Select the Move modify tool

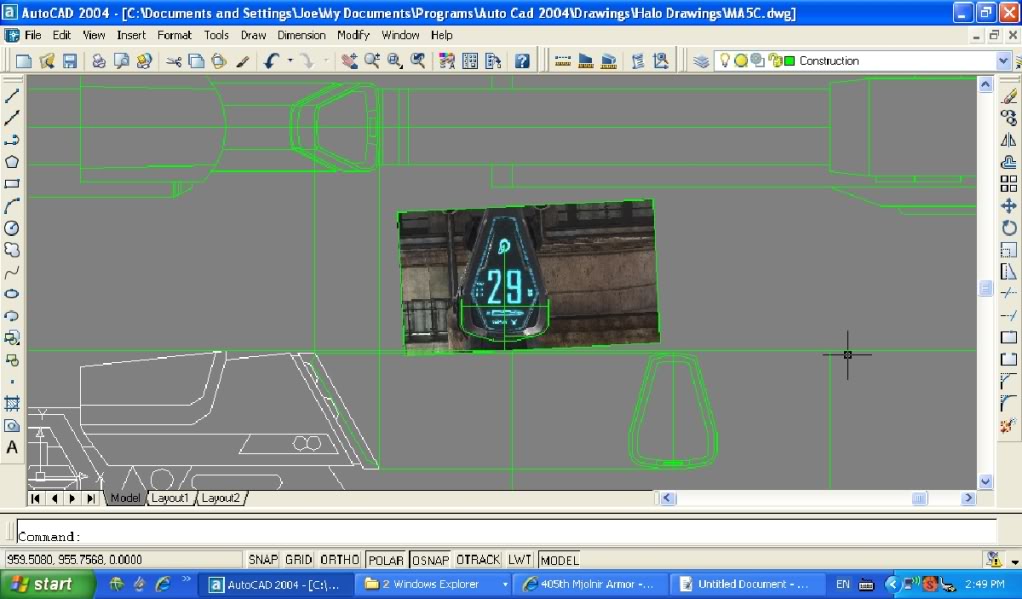pyautogui.click(x=1008, y=206)
